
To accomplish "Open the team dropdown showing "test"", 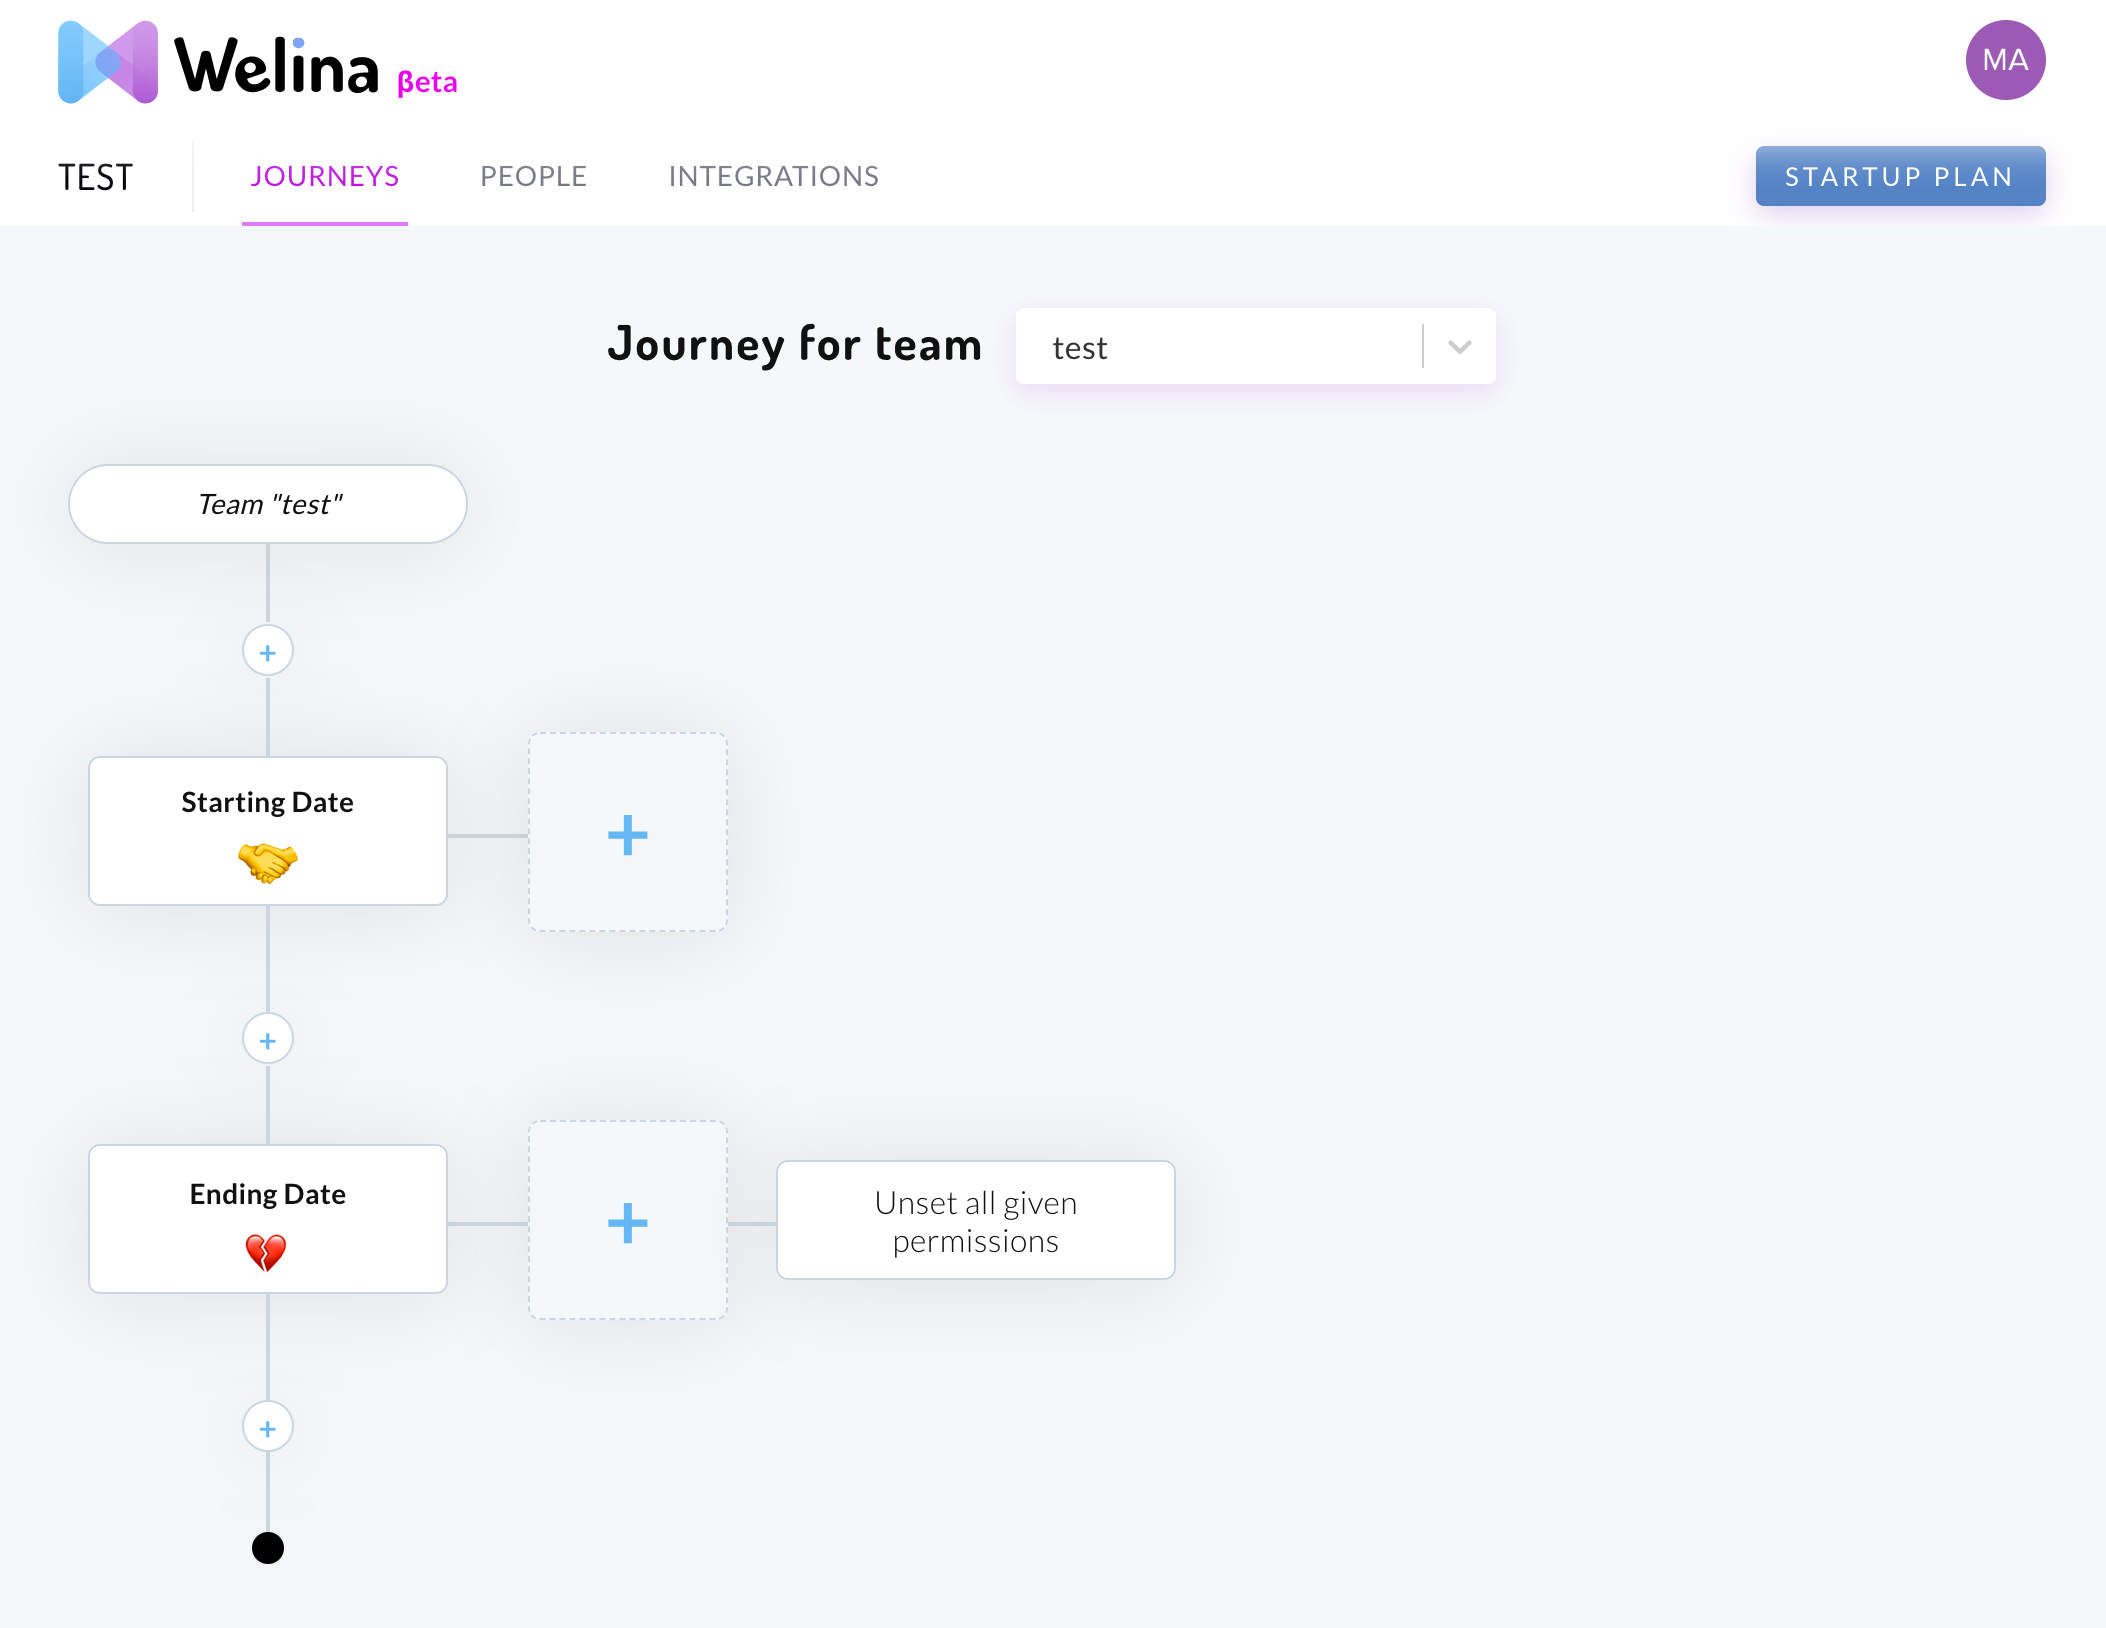I will [1216, 347].
